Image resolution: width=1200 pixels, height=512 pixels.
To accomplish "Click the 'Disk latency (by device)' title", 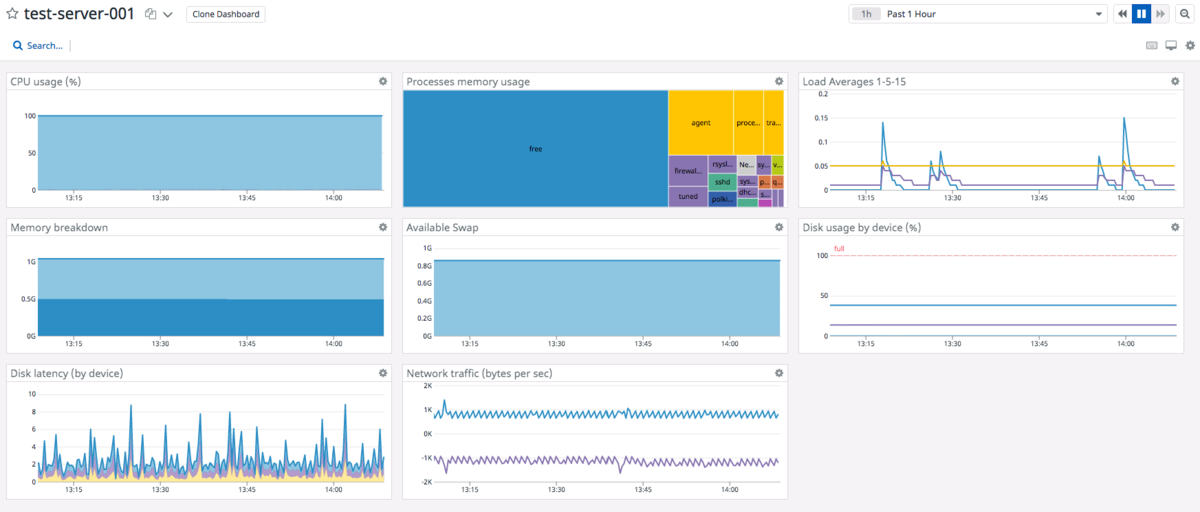I will pyautogui.click(x=66, y=373).
